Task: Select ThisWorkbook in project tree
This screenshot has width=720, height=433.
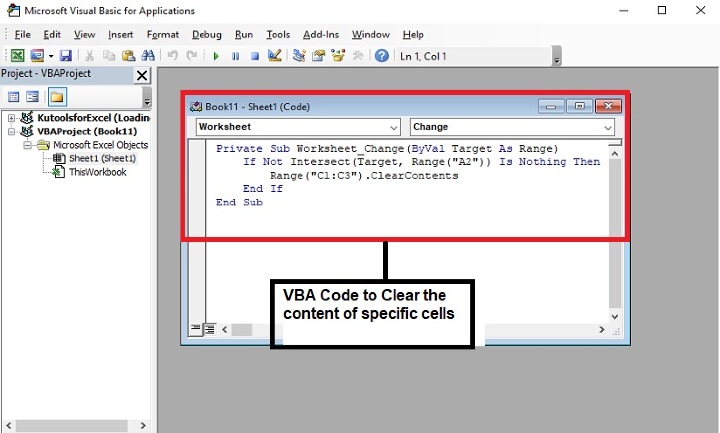Action: point(97,172)
